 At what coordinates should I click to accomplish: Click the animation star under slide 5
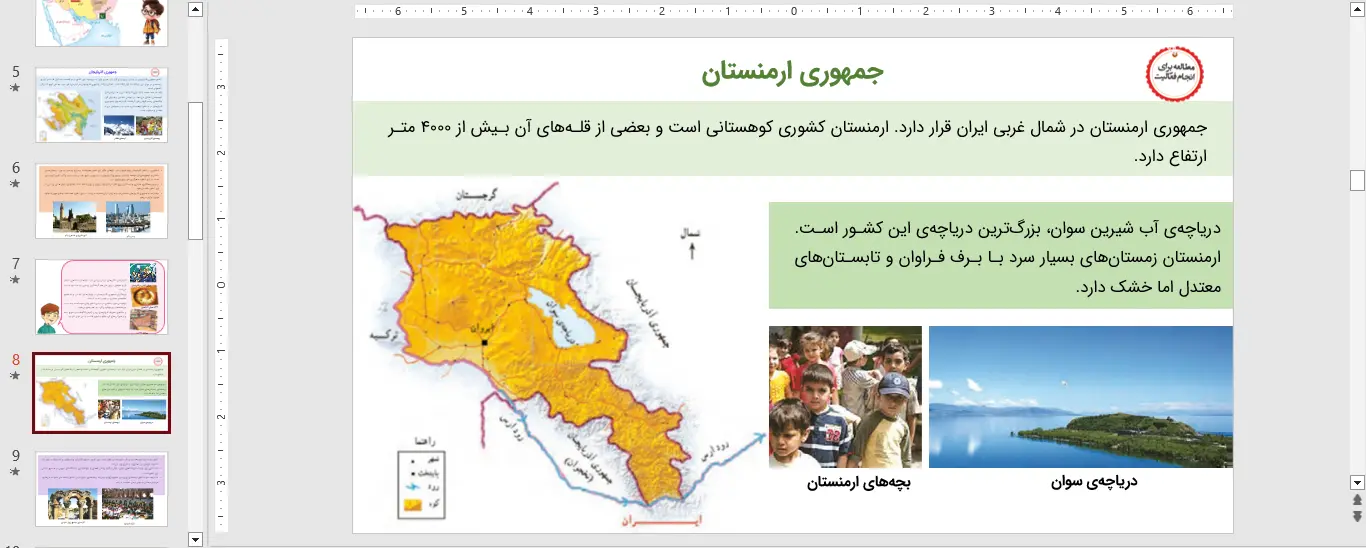tap(15, 88)
